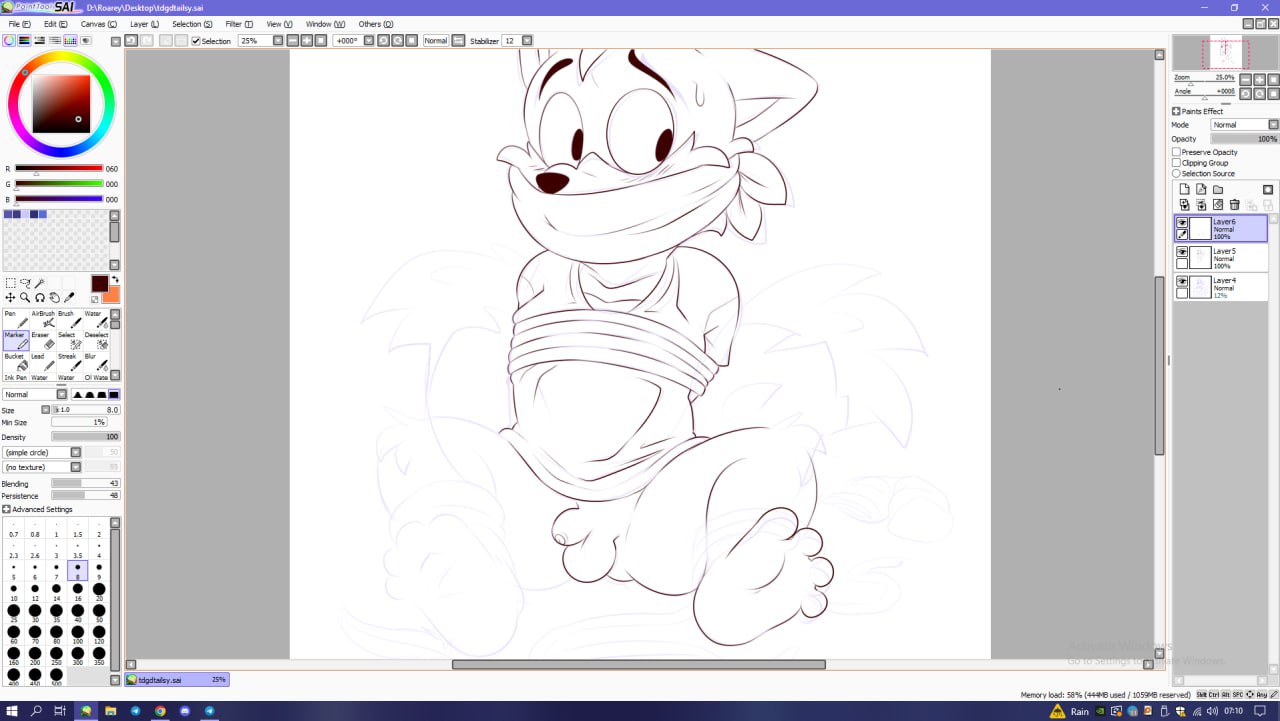Create a new layer folder
The width and height of the screenshot is (1280, 721).
[1218, 189]
